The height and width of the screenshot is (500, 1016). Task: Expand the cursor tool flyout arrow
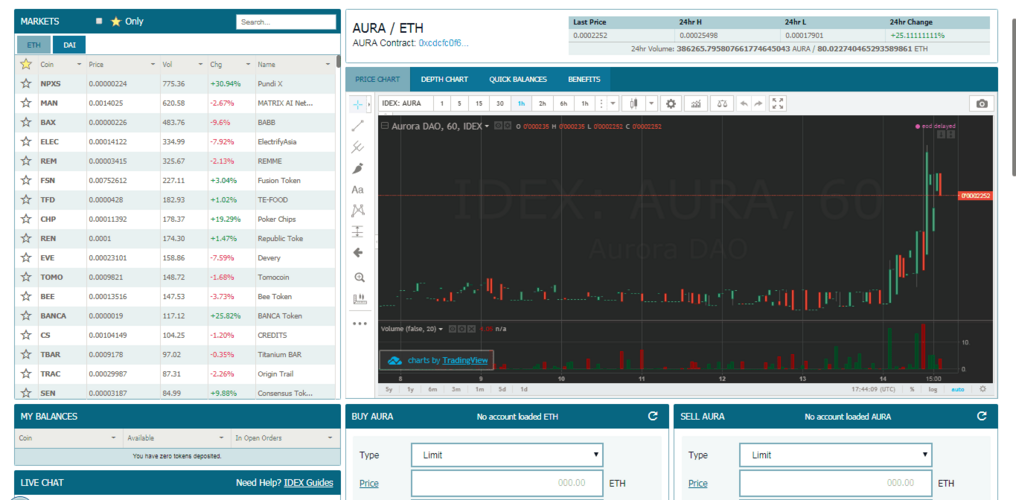(x=368, y=104)
